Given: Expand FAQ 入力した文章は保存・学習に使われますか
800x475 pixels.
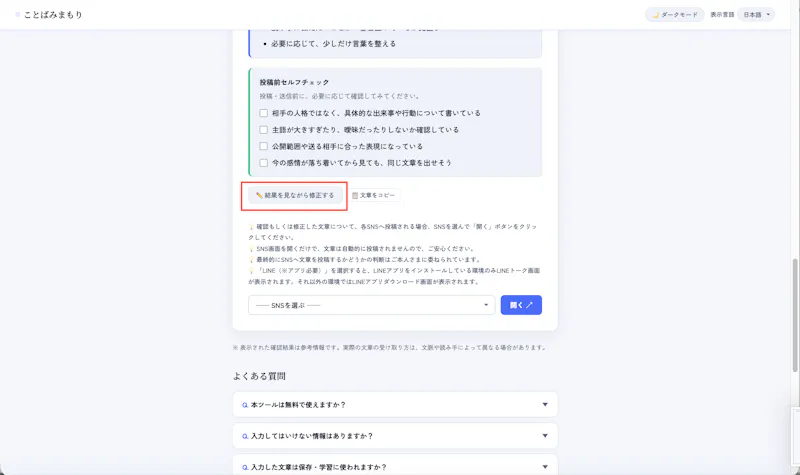Looking at the screenshot, I should coord(395,466).
